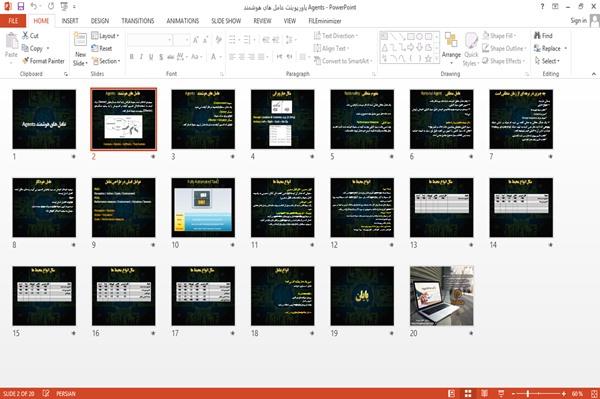
Task: Open the ANIMATIONS tab
Action: click(x=183, y=21)
